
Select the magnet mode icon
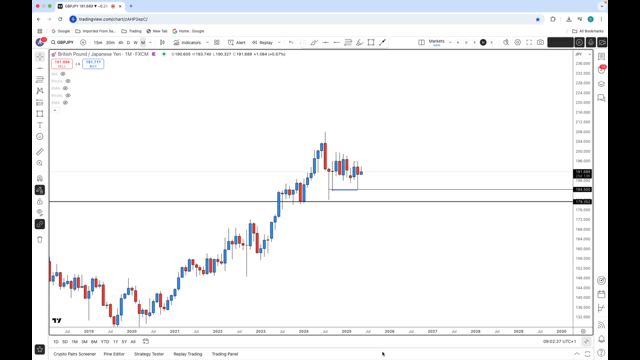click(40, 178)
